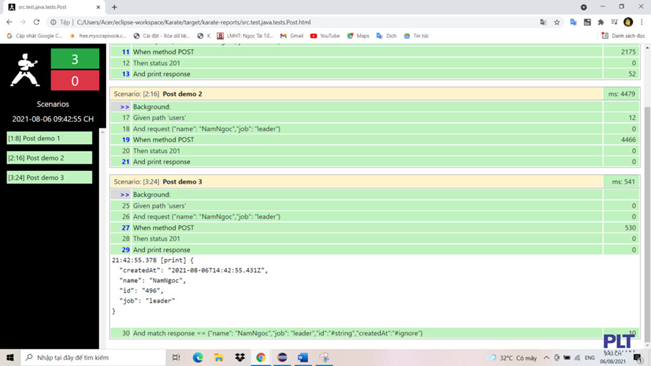Toggle Background of Post demo 3

coord(356,195)
